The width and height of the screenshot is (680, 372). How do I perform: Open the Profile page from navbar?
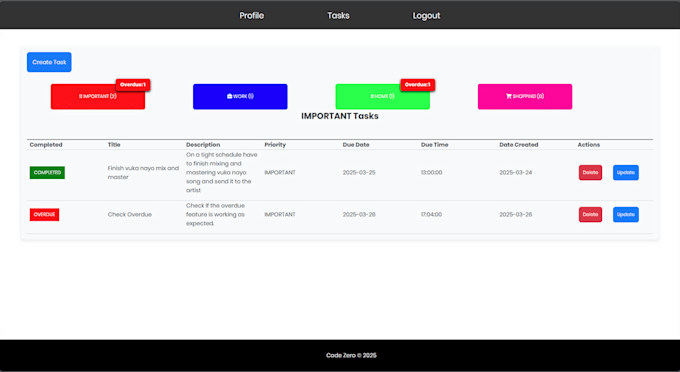pos(252,16)
